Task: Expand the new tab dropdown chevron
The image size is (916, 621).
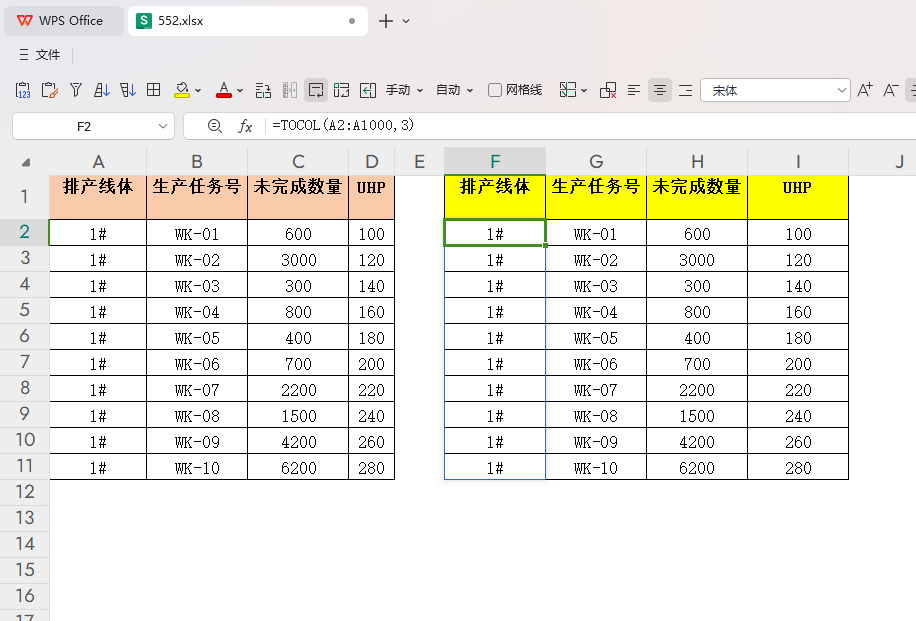Action: [x=406, y=21]
